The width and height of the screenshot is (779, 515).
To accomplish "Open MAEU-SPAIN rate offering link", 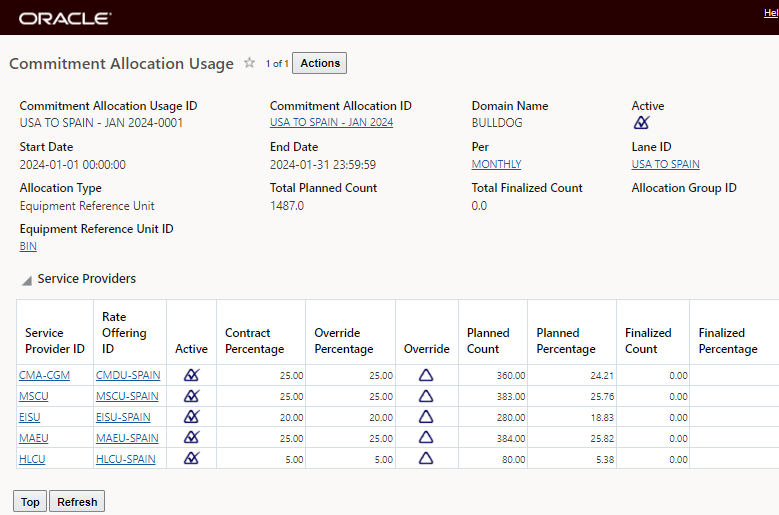I will click(x=127, y=438).
